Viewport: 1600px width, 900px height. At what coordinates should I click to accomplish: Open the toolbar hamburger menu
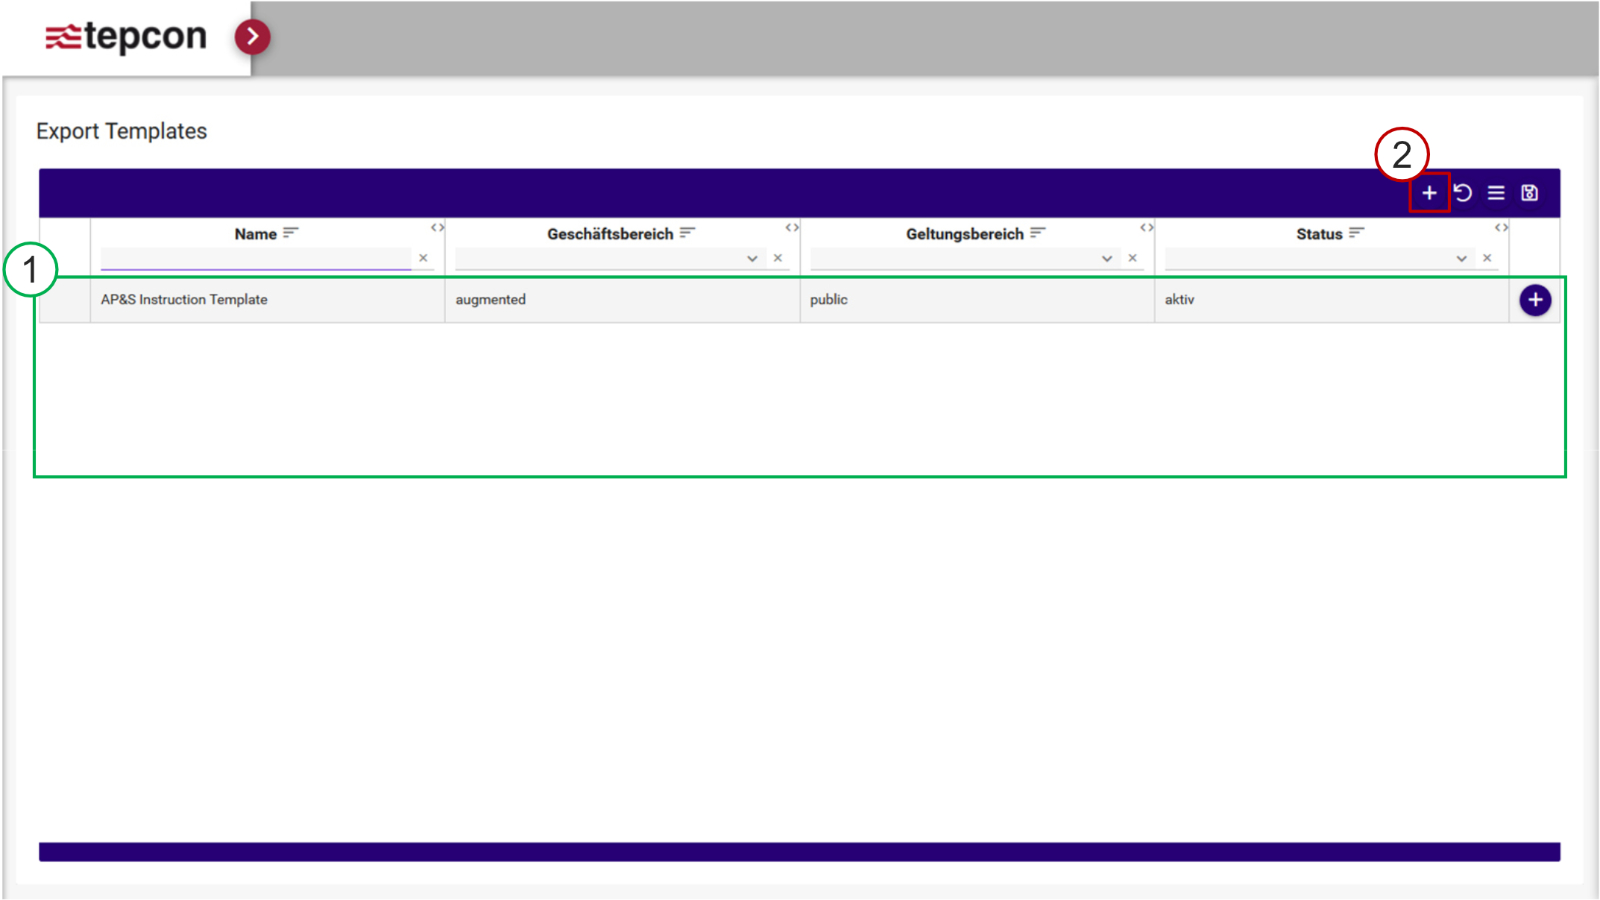click(x=1496, y=193)
